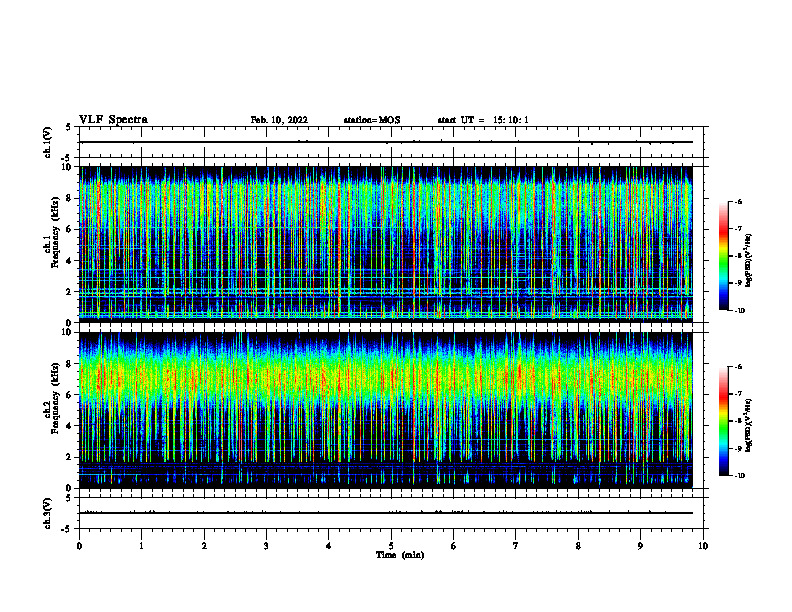Click the "-10" label on ch.2 color scale
The image size is (792, 612).
pos(739,476)
